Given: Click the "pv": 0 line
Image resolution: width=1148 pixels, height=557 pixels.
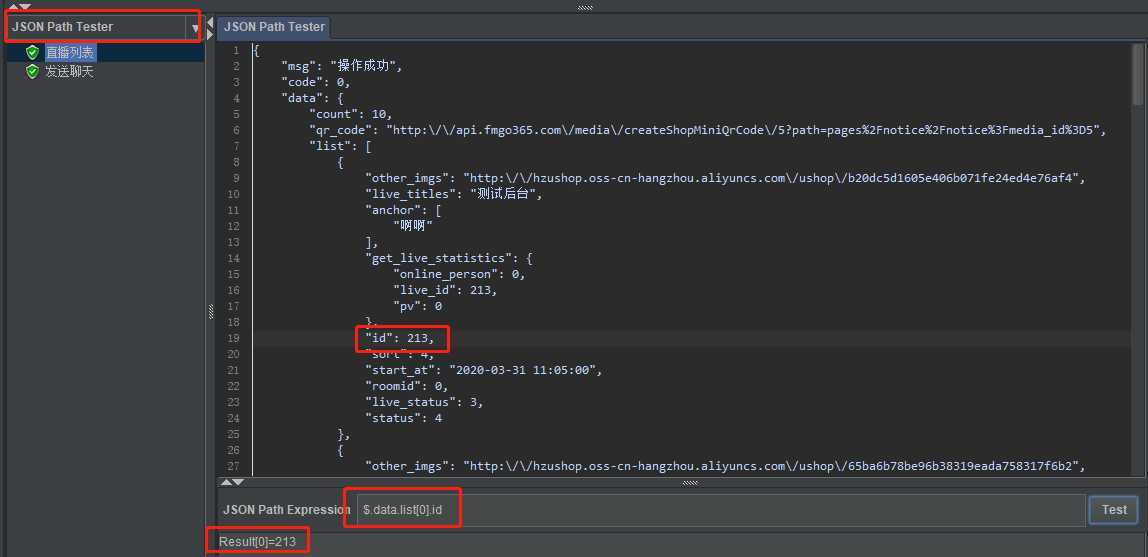Looking at the screenshot, I should click(417, 306).
